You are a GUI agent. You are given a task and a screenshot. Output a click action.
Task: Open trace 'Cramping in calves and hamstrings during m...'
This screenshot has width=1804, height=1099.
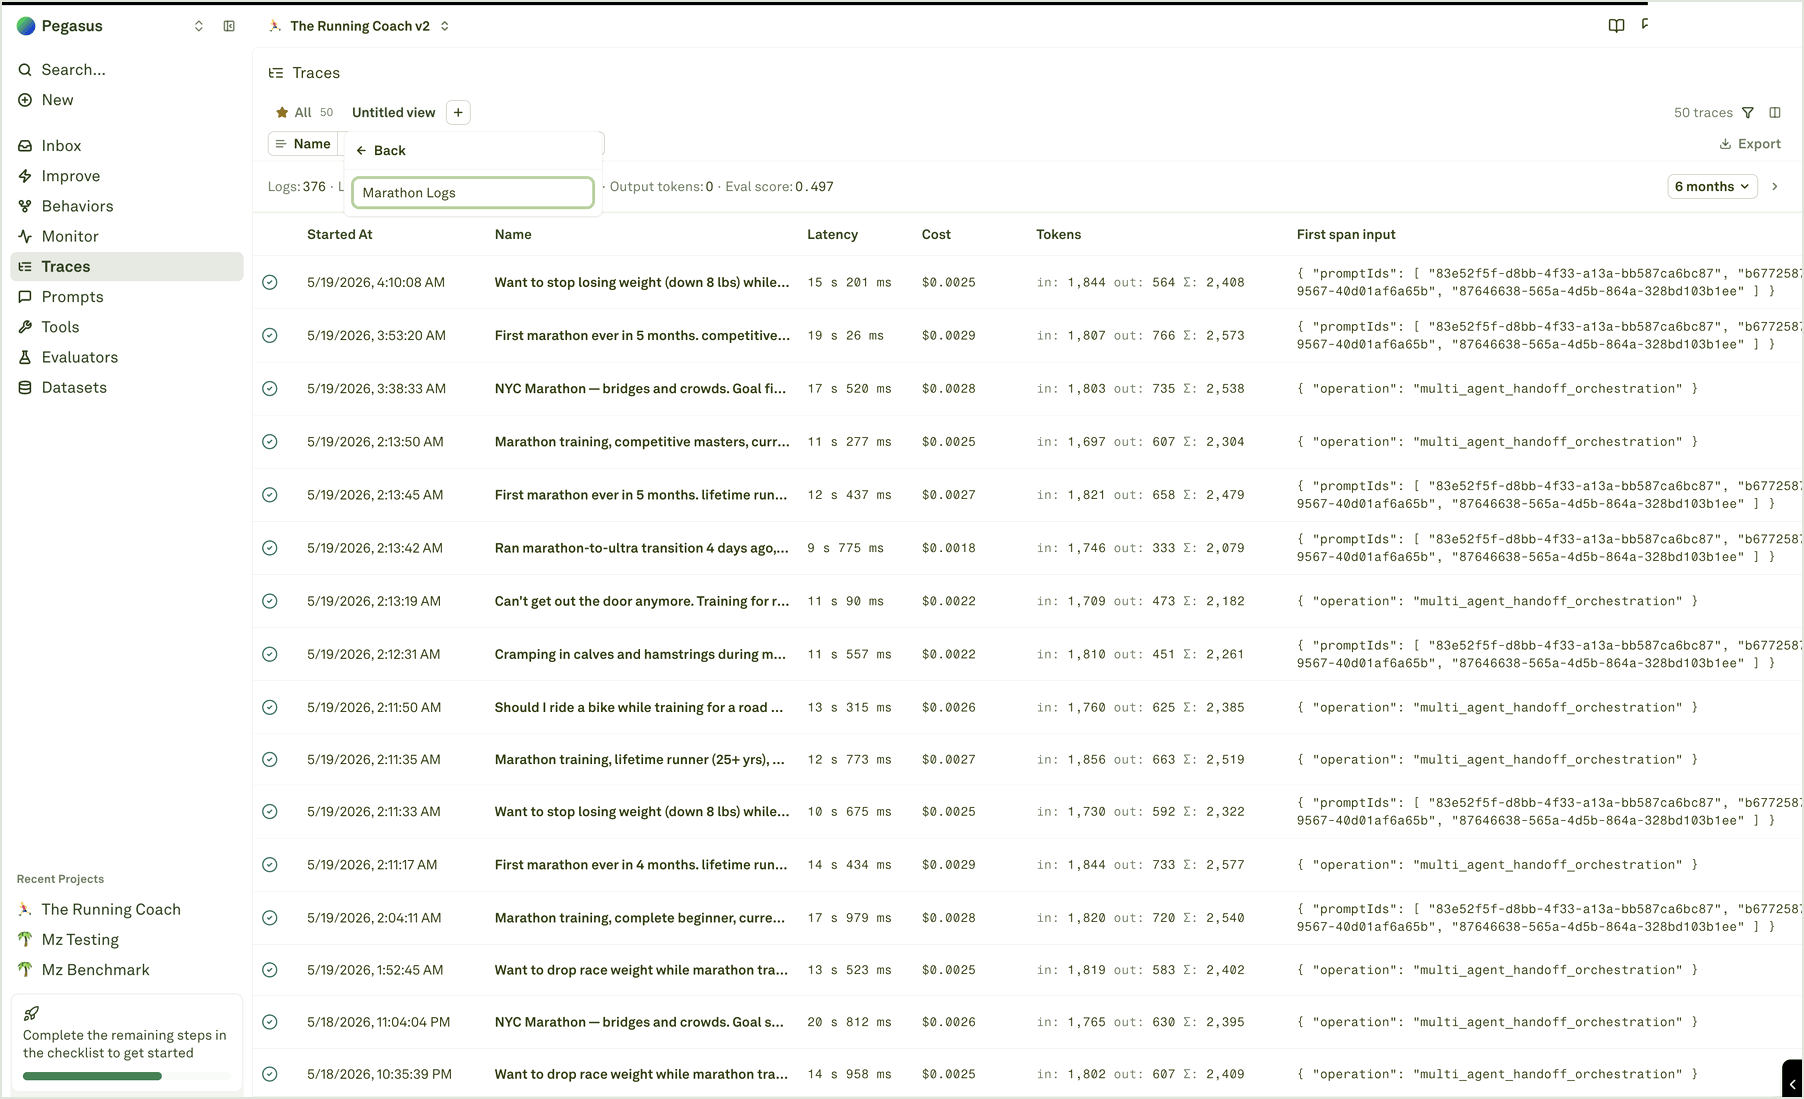point(640,654)
